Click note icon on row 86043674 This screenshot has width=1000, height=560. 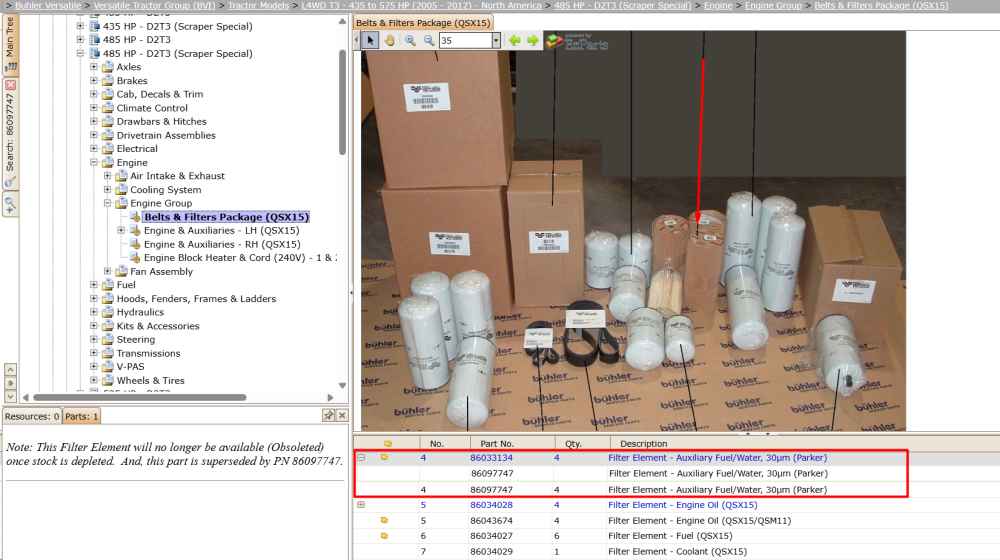[x=385, y=520]
